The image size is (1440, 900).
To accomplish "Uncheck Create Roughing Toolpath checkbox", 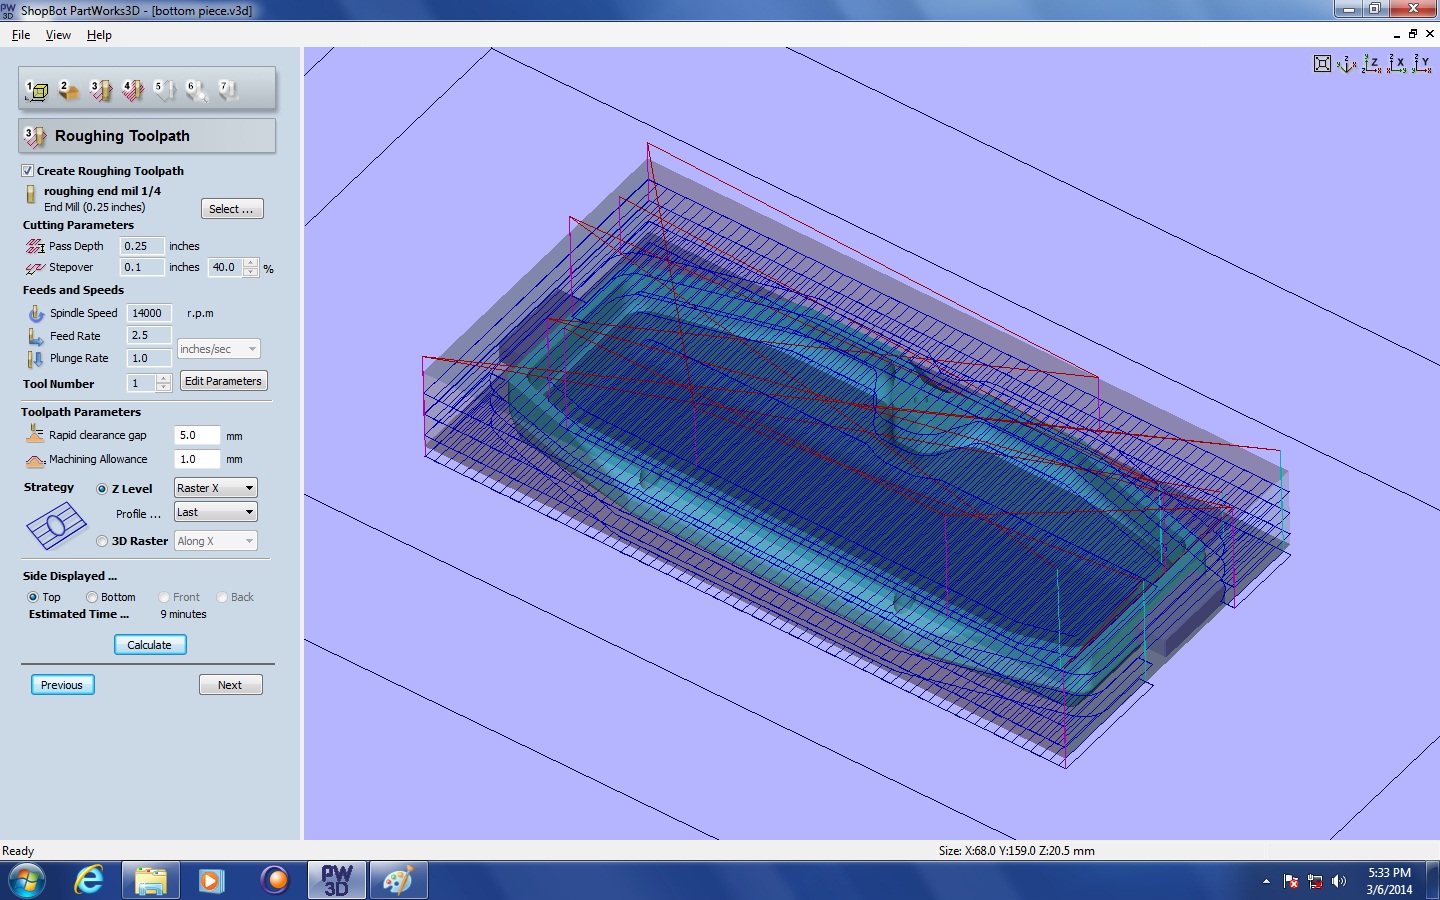I will point(28,171).
